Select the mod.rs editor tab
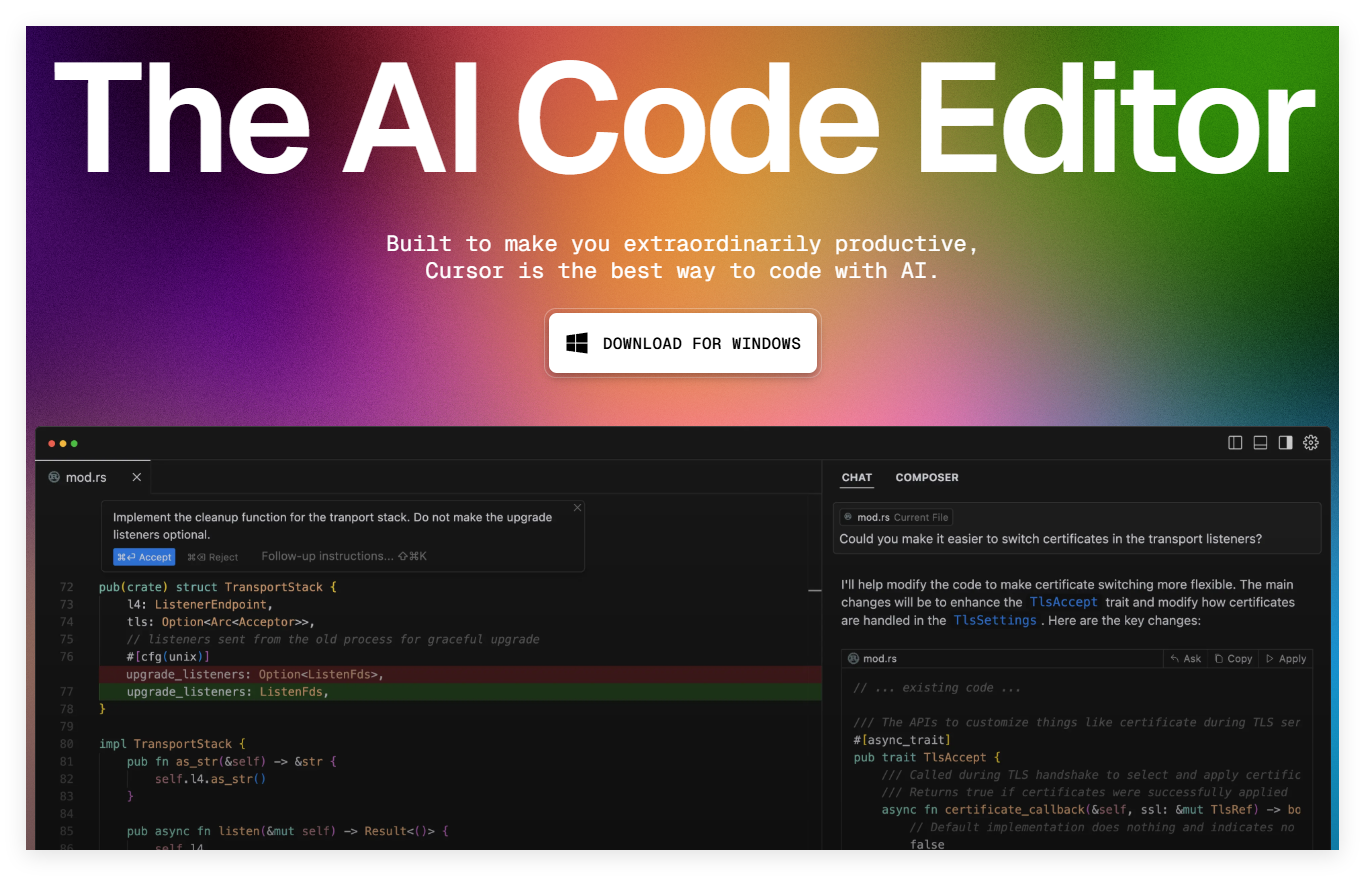This screenshot has width=1365, height=876. [93, 477]
